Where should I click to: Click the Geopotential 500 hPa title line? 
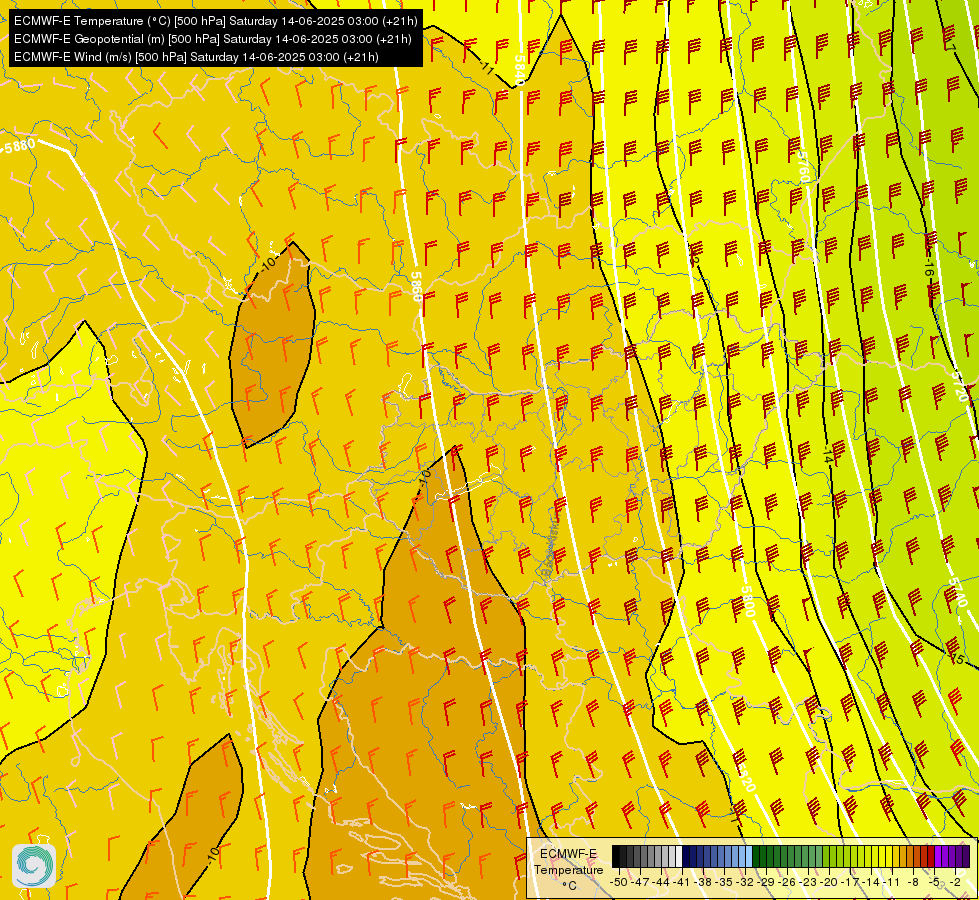212,39
